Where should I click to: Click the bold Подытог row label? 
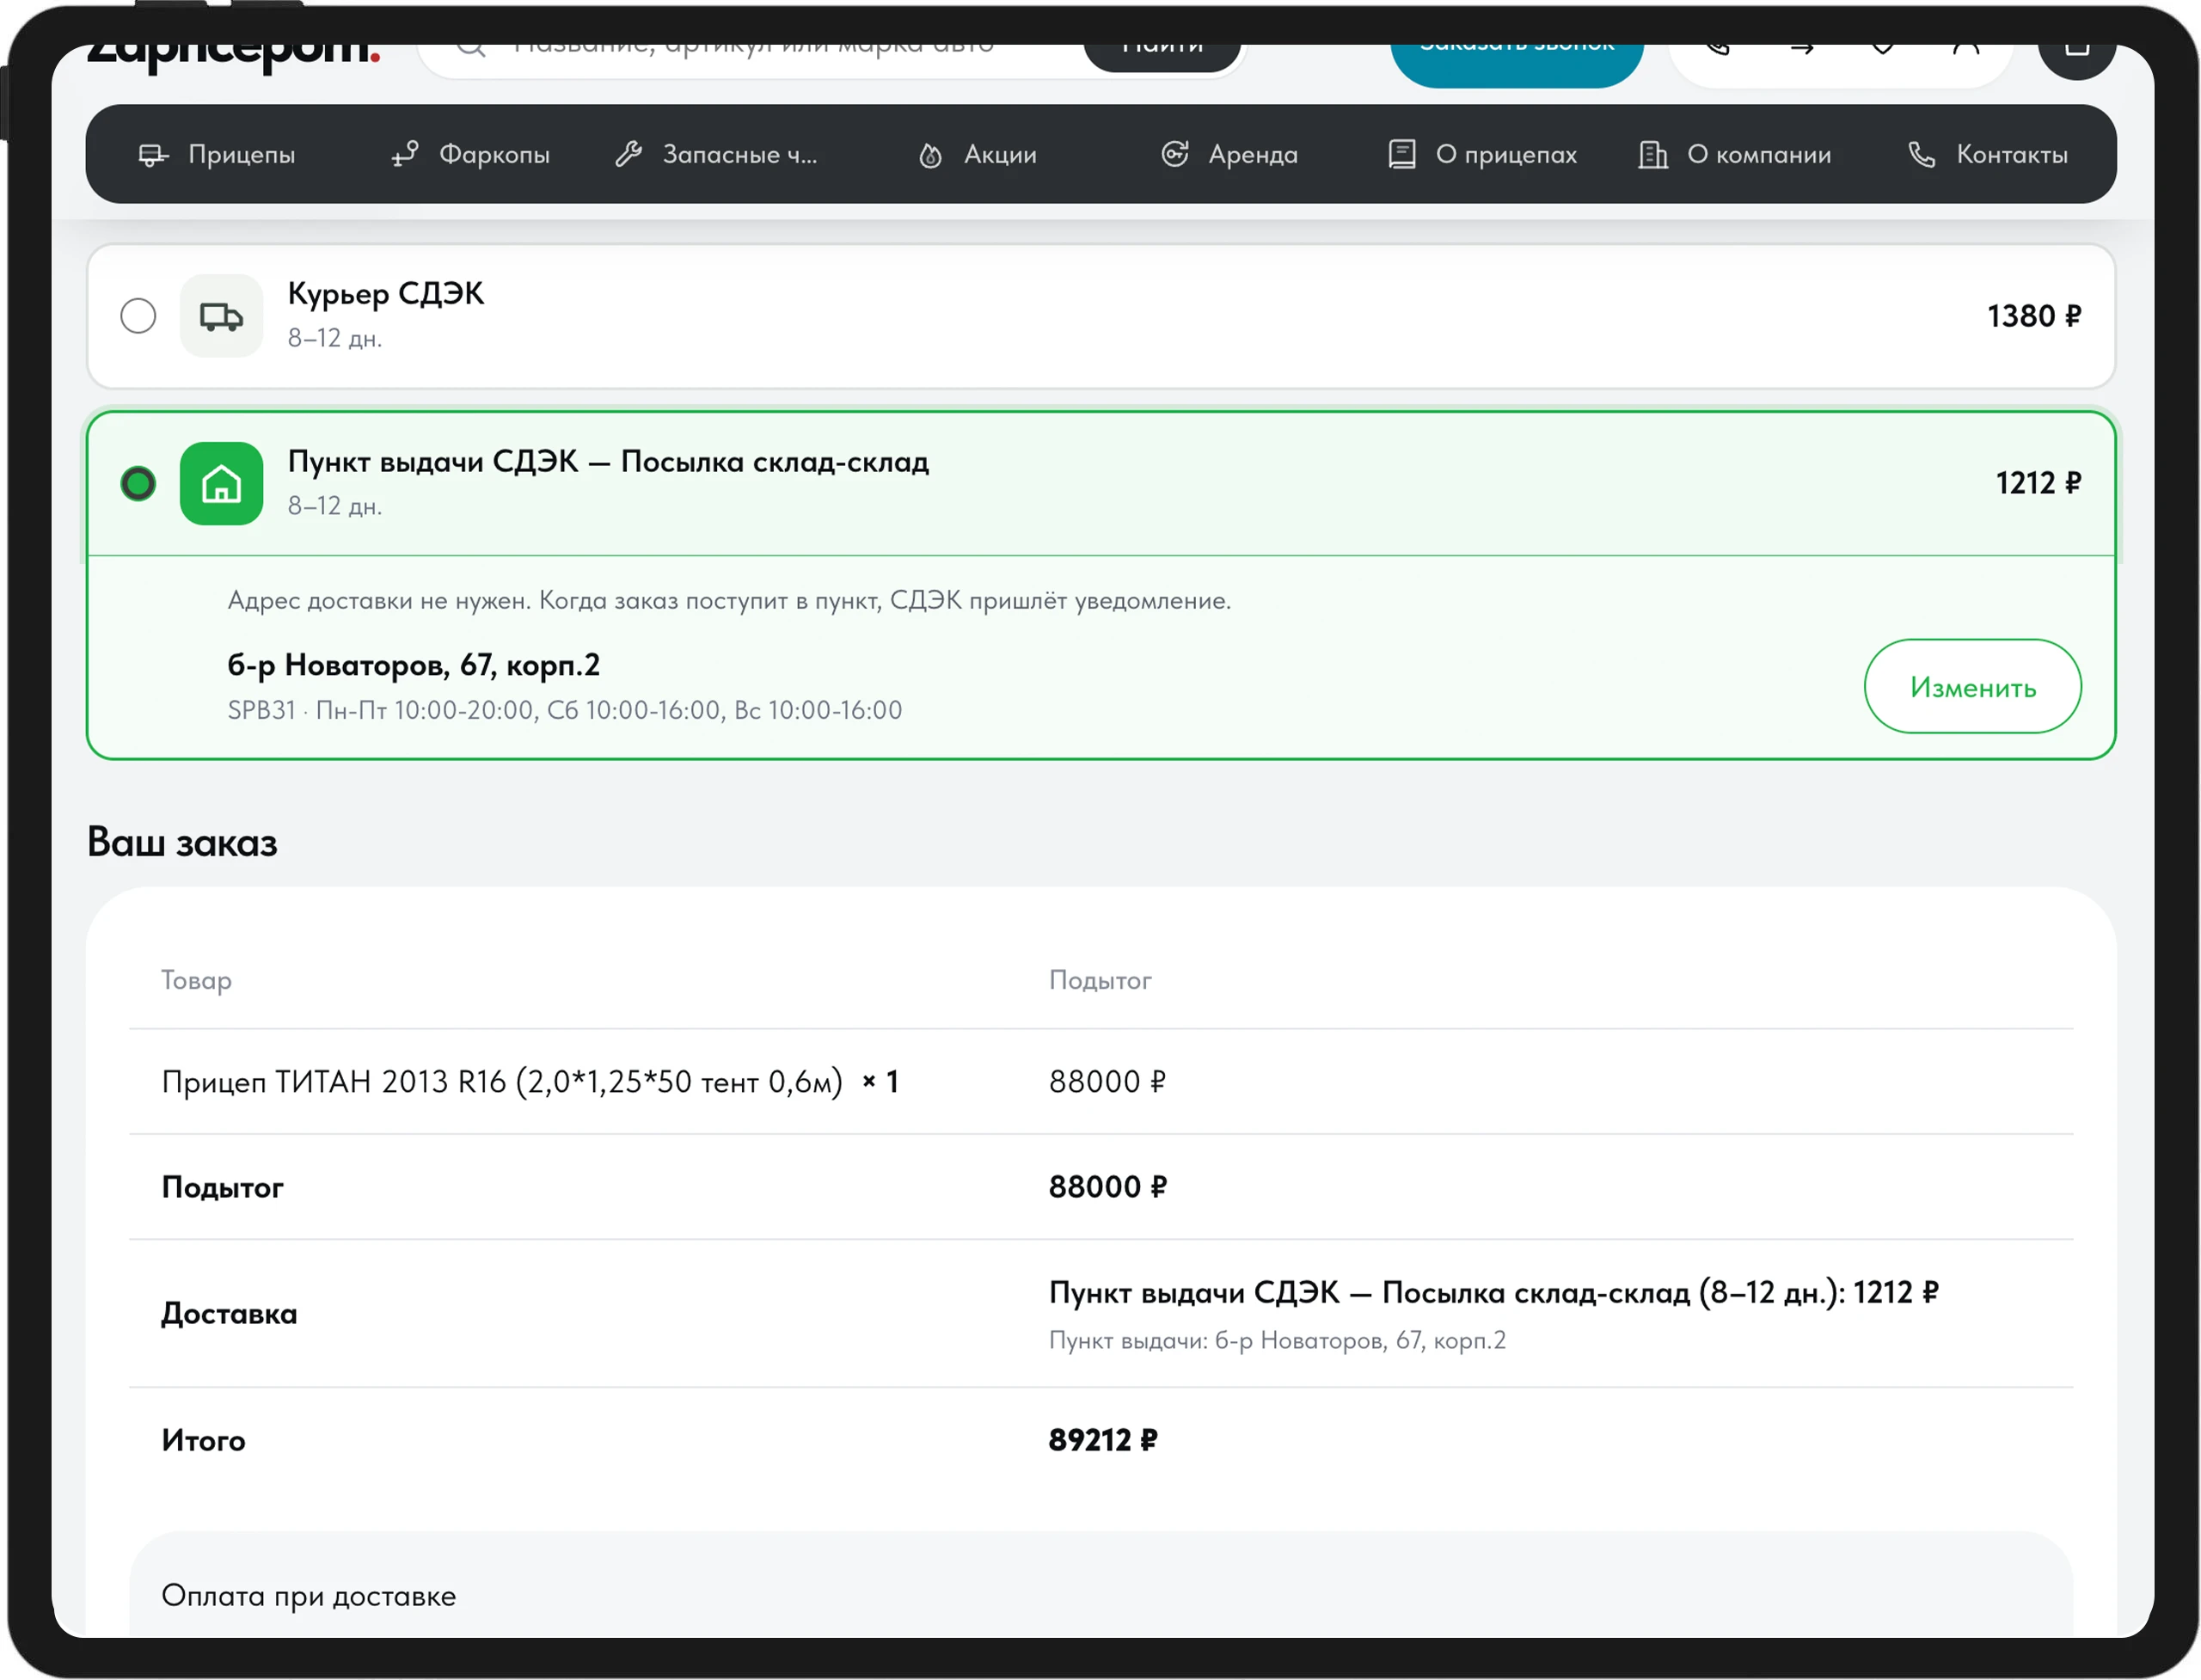pyautogui.click(x=222, y=1187)
